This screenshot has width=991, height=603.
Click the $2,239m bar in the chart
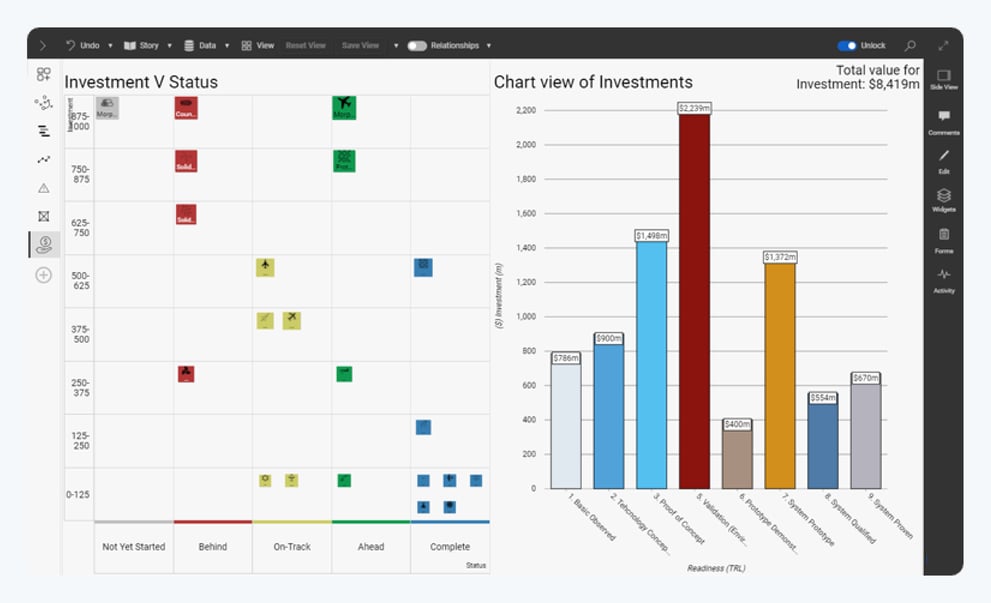[695, 300]
